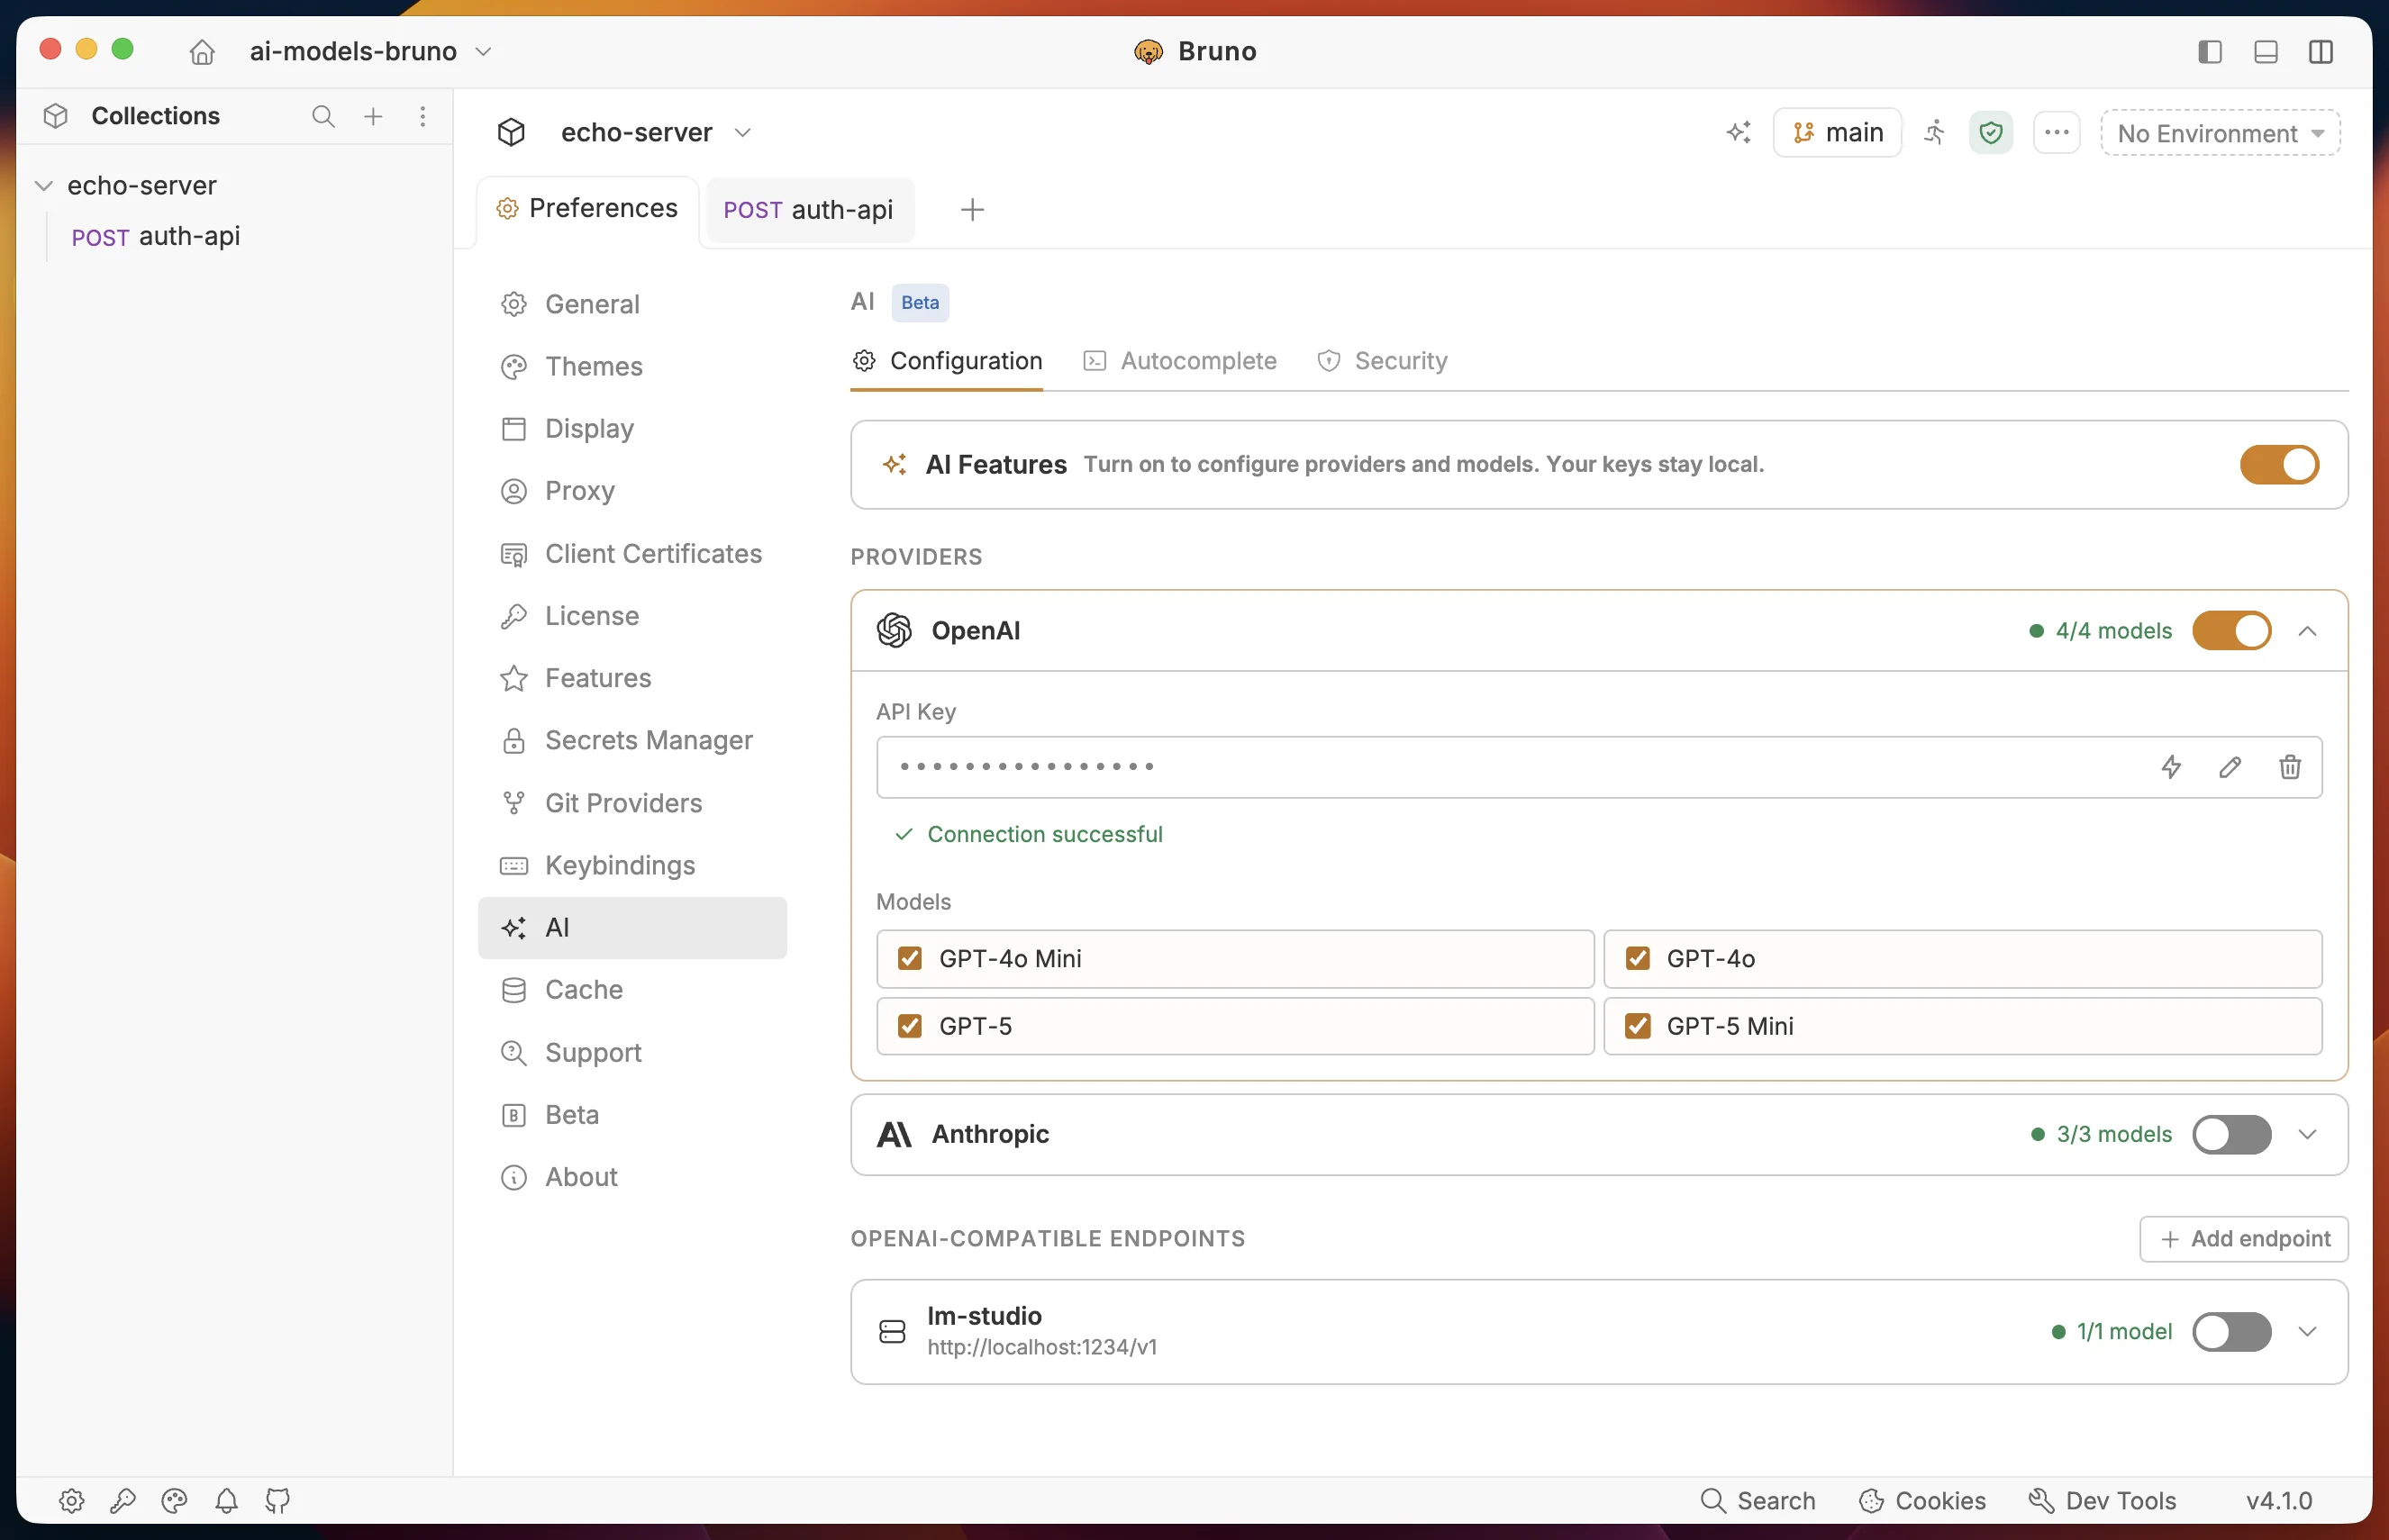Open the echo-server collection dropdown chevron
This screenshot has width=2389, height=1540.
[742, 132]
